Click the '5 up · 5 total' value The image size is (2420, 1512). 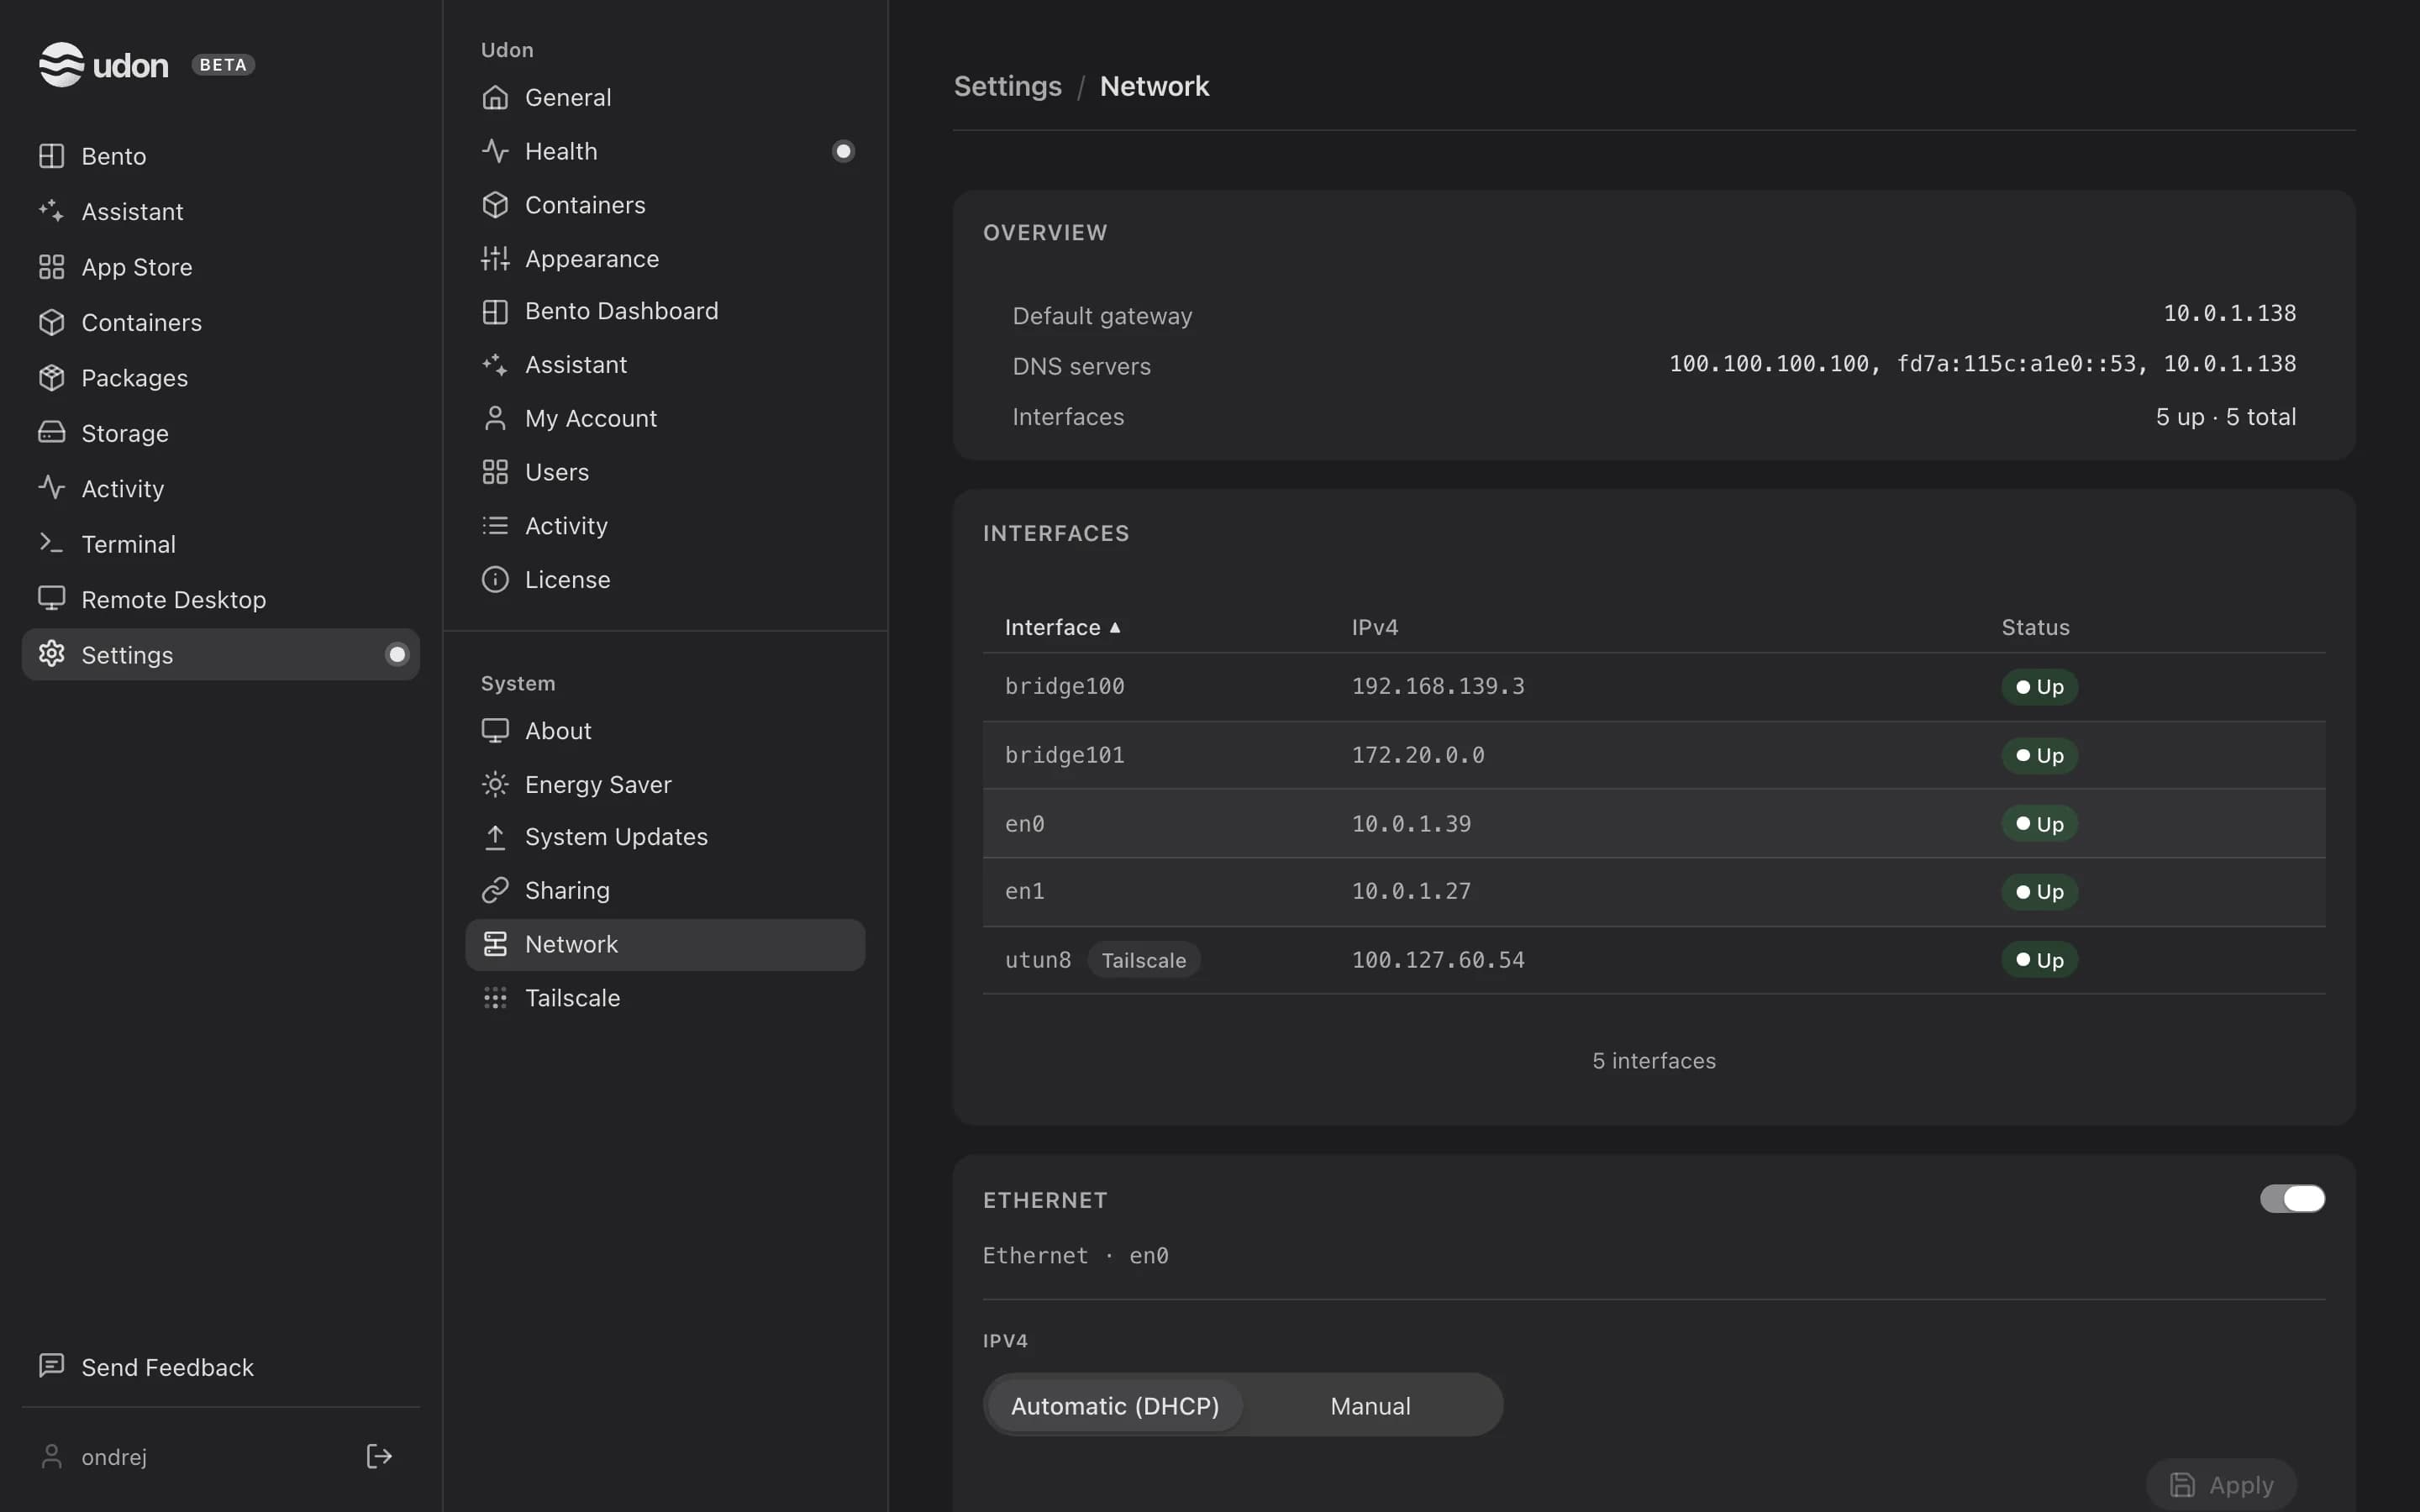[x=2225, y=417]
